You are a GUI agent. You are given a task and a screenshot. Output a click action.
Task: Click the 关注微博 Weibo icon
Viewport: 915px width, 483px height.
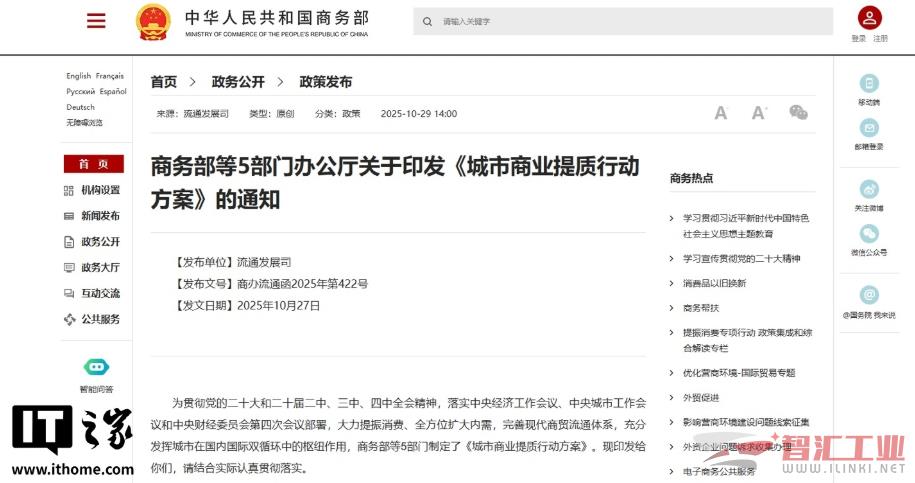pyautogui.click(x=869, y=189)
